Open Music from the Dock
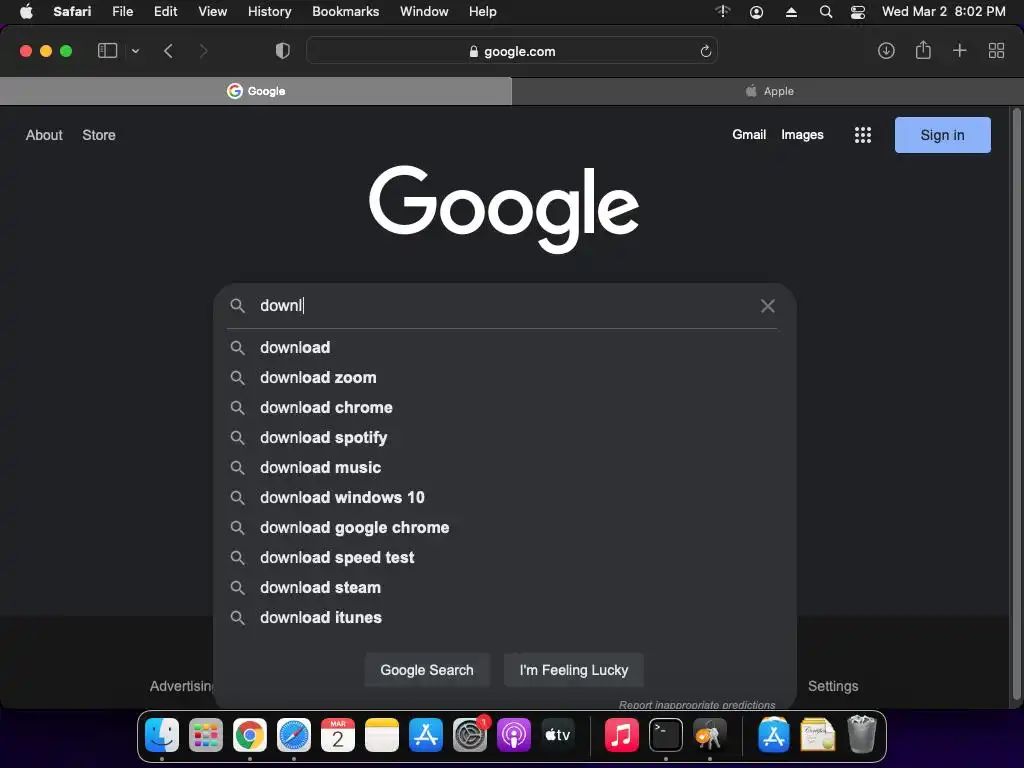Viewport: 1024px width, 768px height. tap(621, 735)
